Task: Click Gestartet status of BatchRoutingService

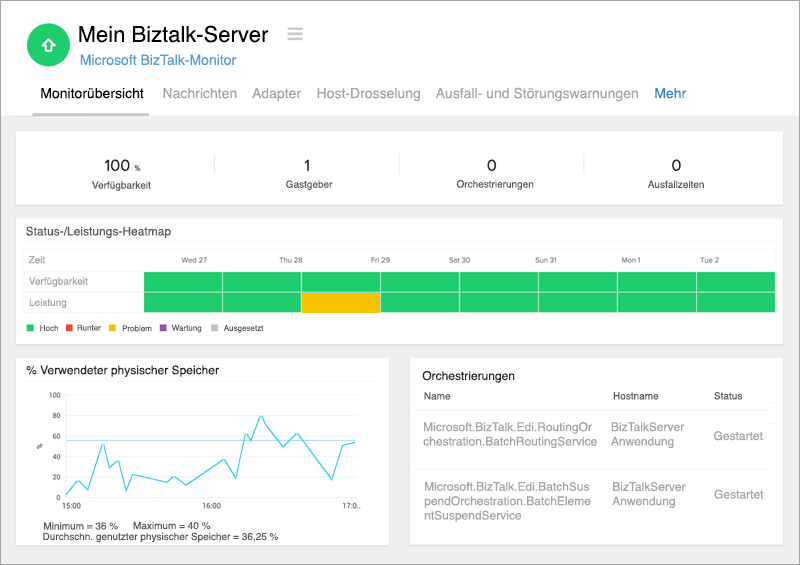Action: click(x=738, y=436)
